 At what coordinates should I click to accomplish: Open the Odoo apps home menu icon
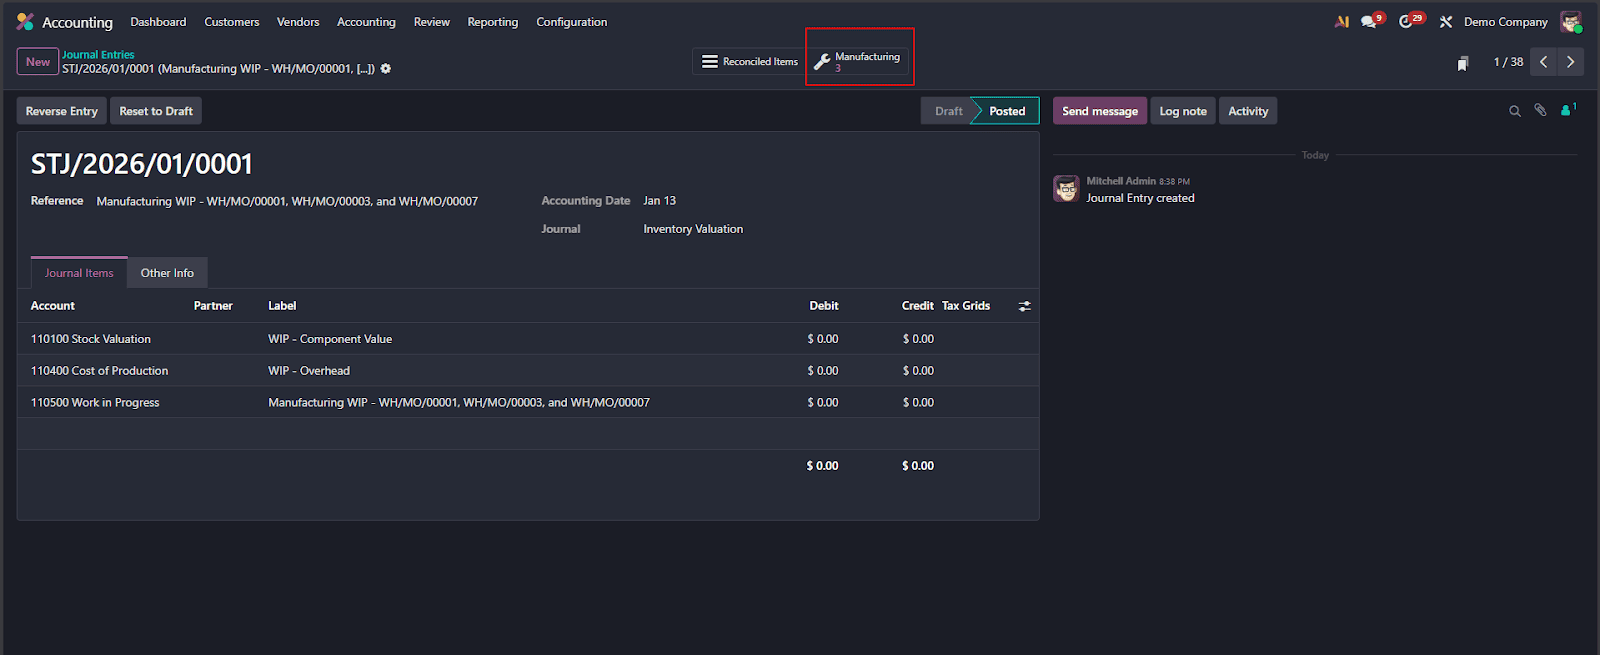point(25,21)
